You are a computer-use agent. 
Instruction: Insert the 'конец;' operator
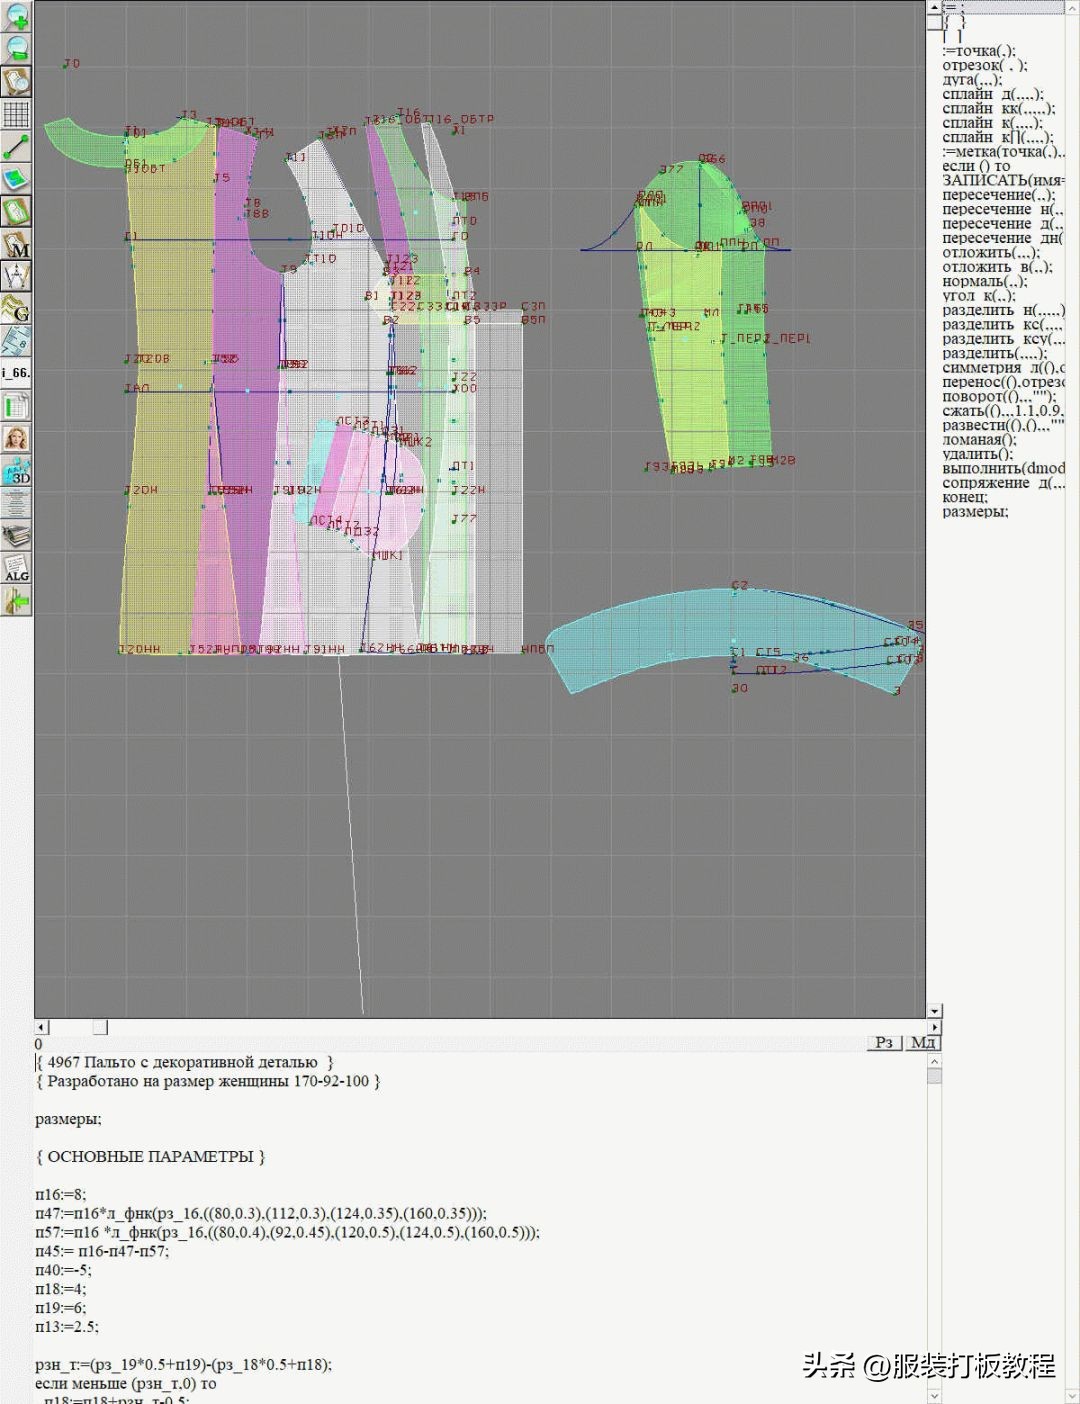point(965,497)
